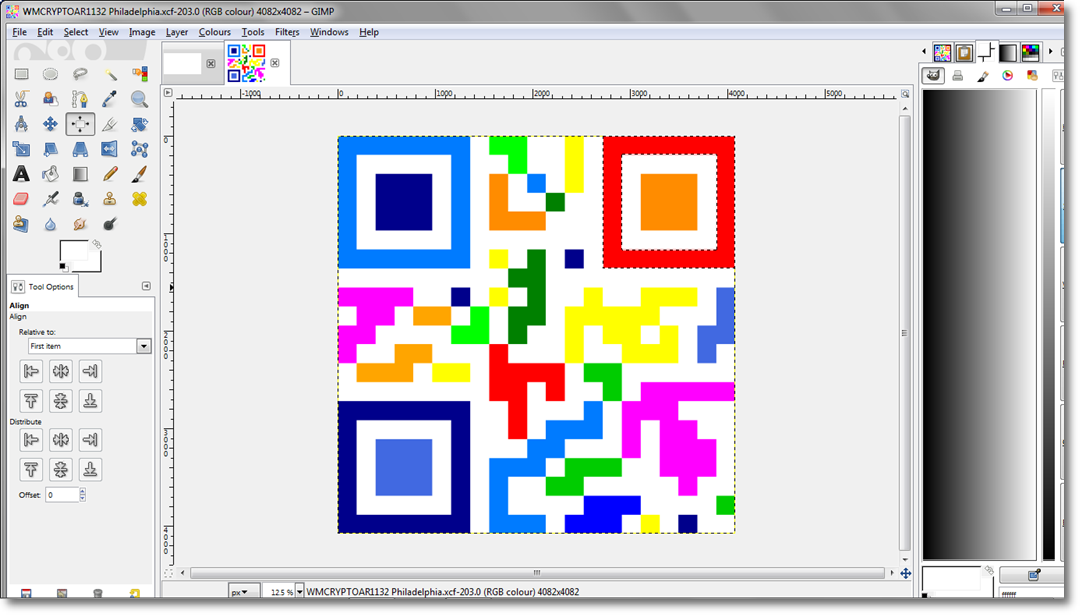The width and height of the screenshot is (1080, 615).
Task: Show next dock tabs with right arrow
Action: [1050, 52]
